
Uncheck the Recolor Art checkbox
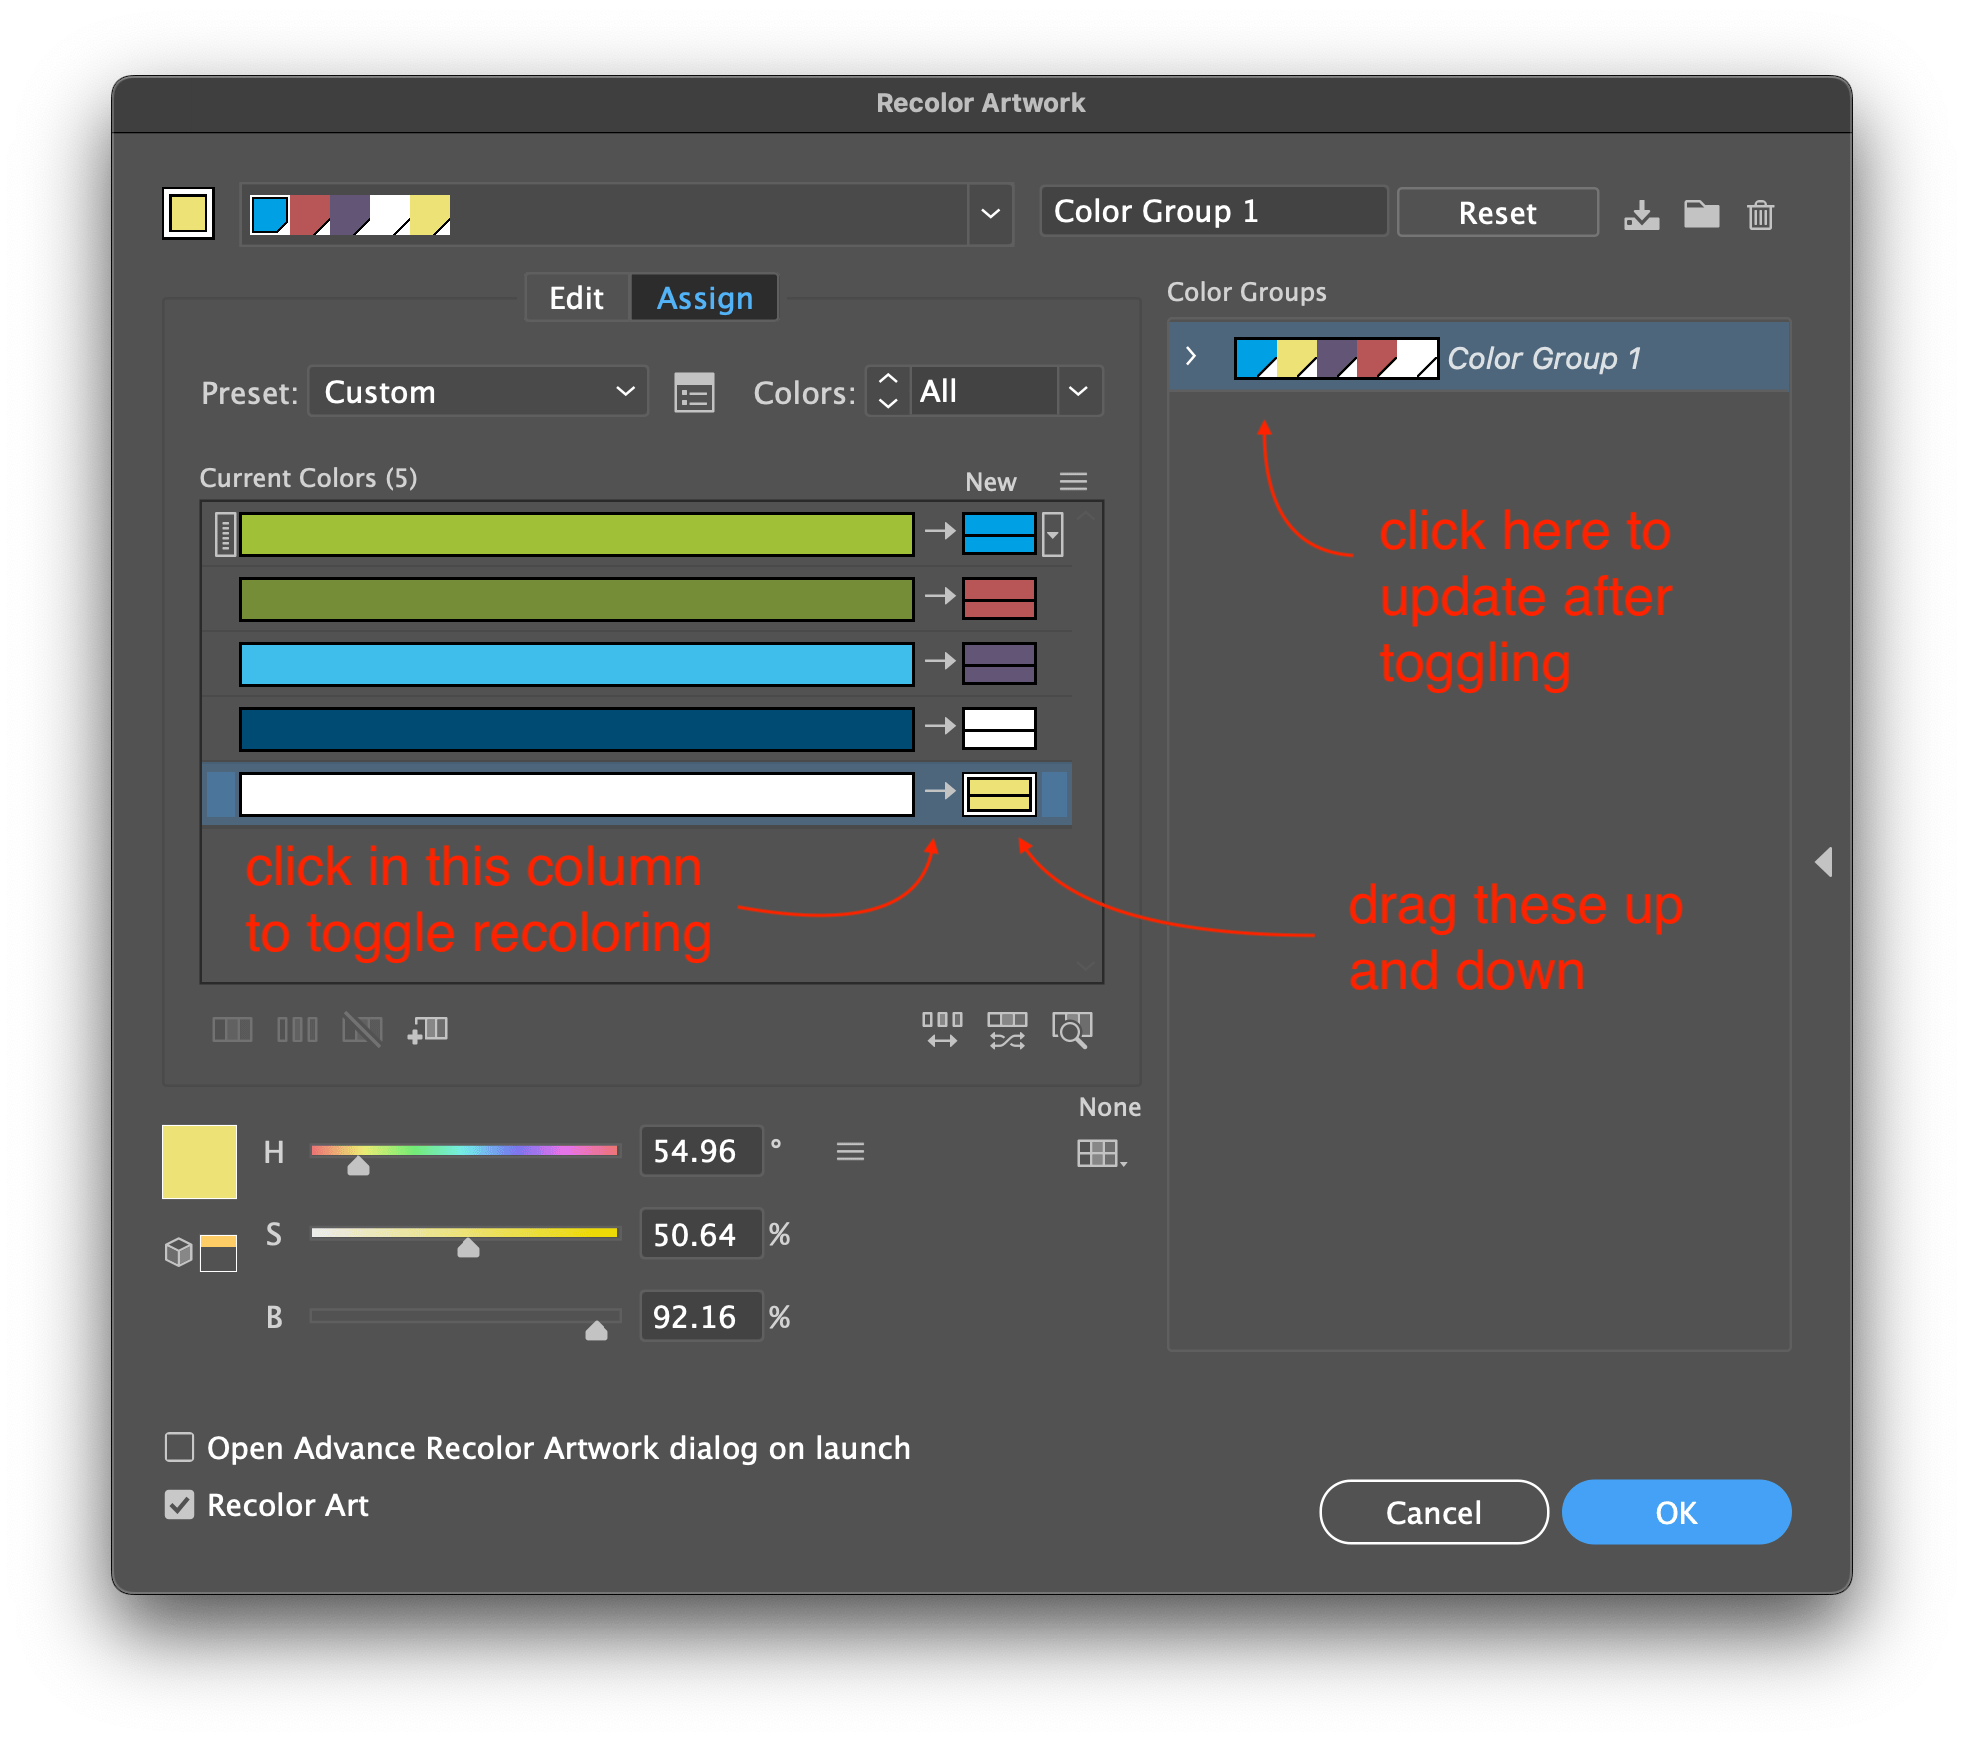[180, 1505]
